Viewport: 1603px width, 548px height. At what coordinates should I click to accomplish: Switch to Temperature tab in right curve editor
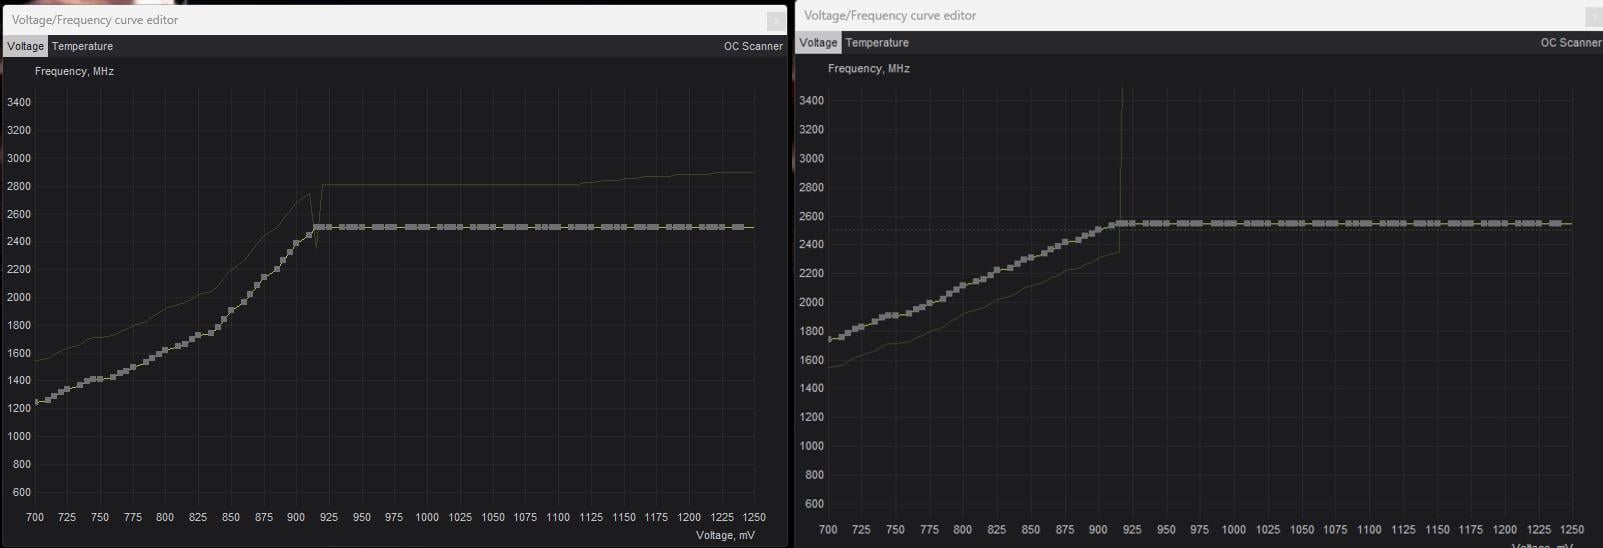(x=877, y=42)
